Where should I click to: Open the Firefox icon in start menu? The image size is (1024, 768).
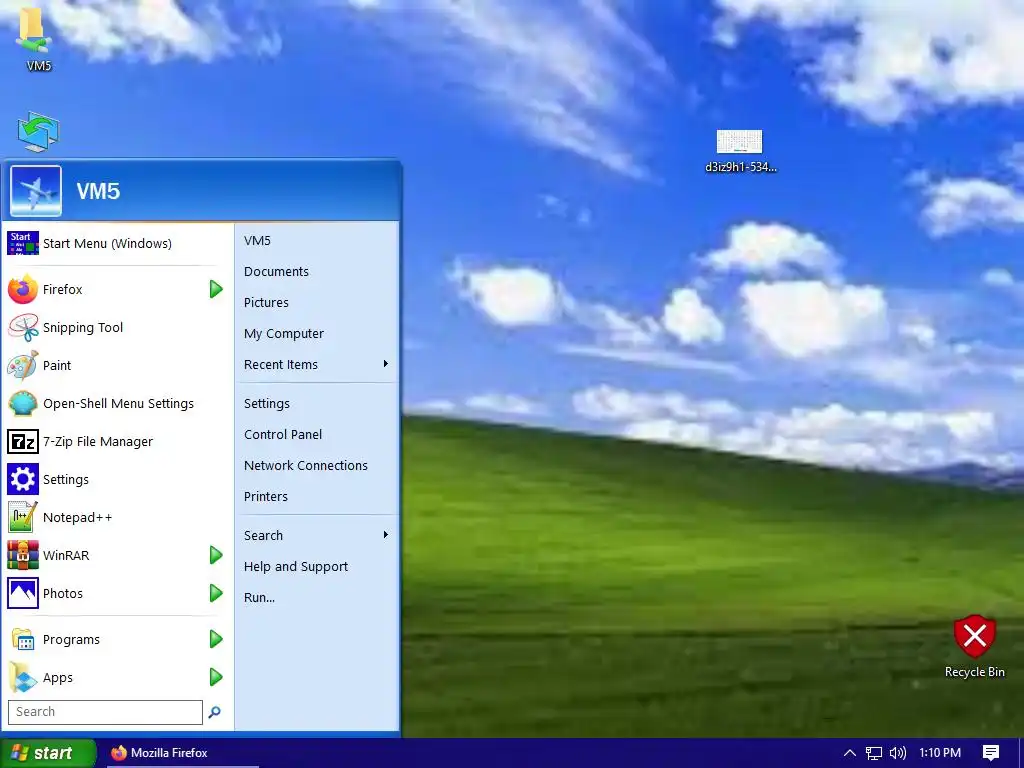point(23,289)
